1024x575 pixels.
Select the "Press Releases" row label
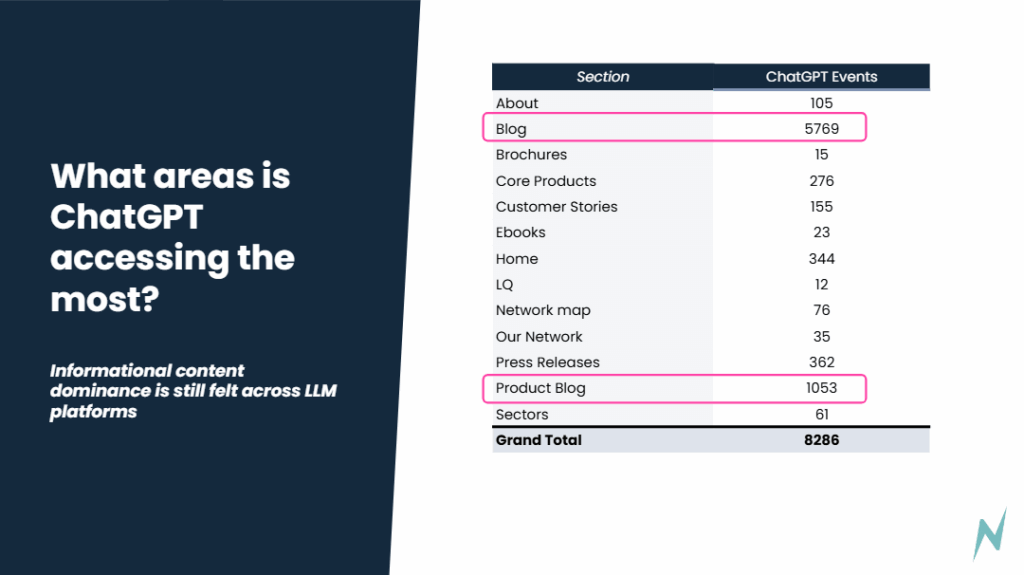[x=548, y=362]
